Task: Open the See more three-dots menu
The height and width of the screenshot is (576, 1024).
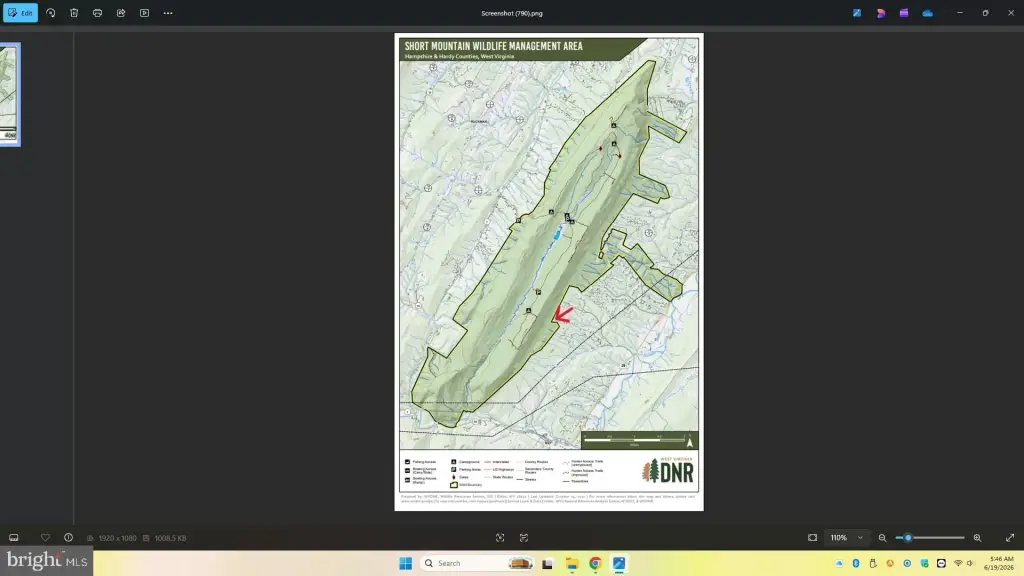Action: click(168, 13)
